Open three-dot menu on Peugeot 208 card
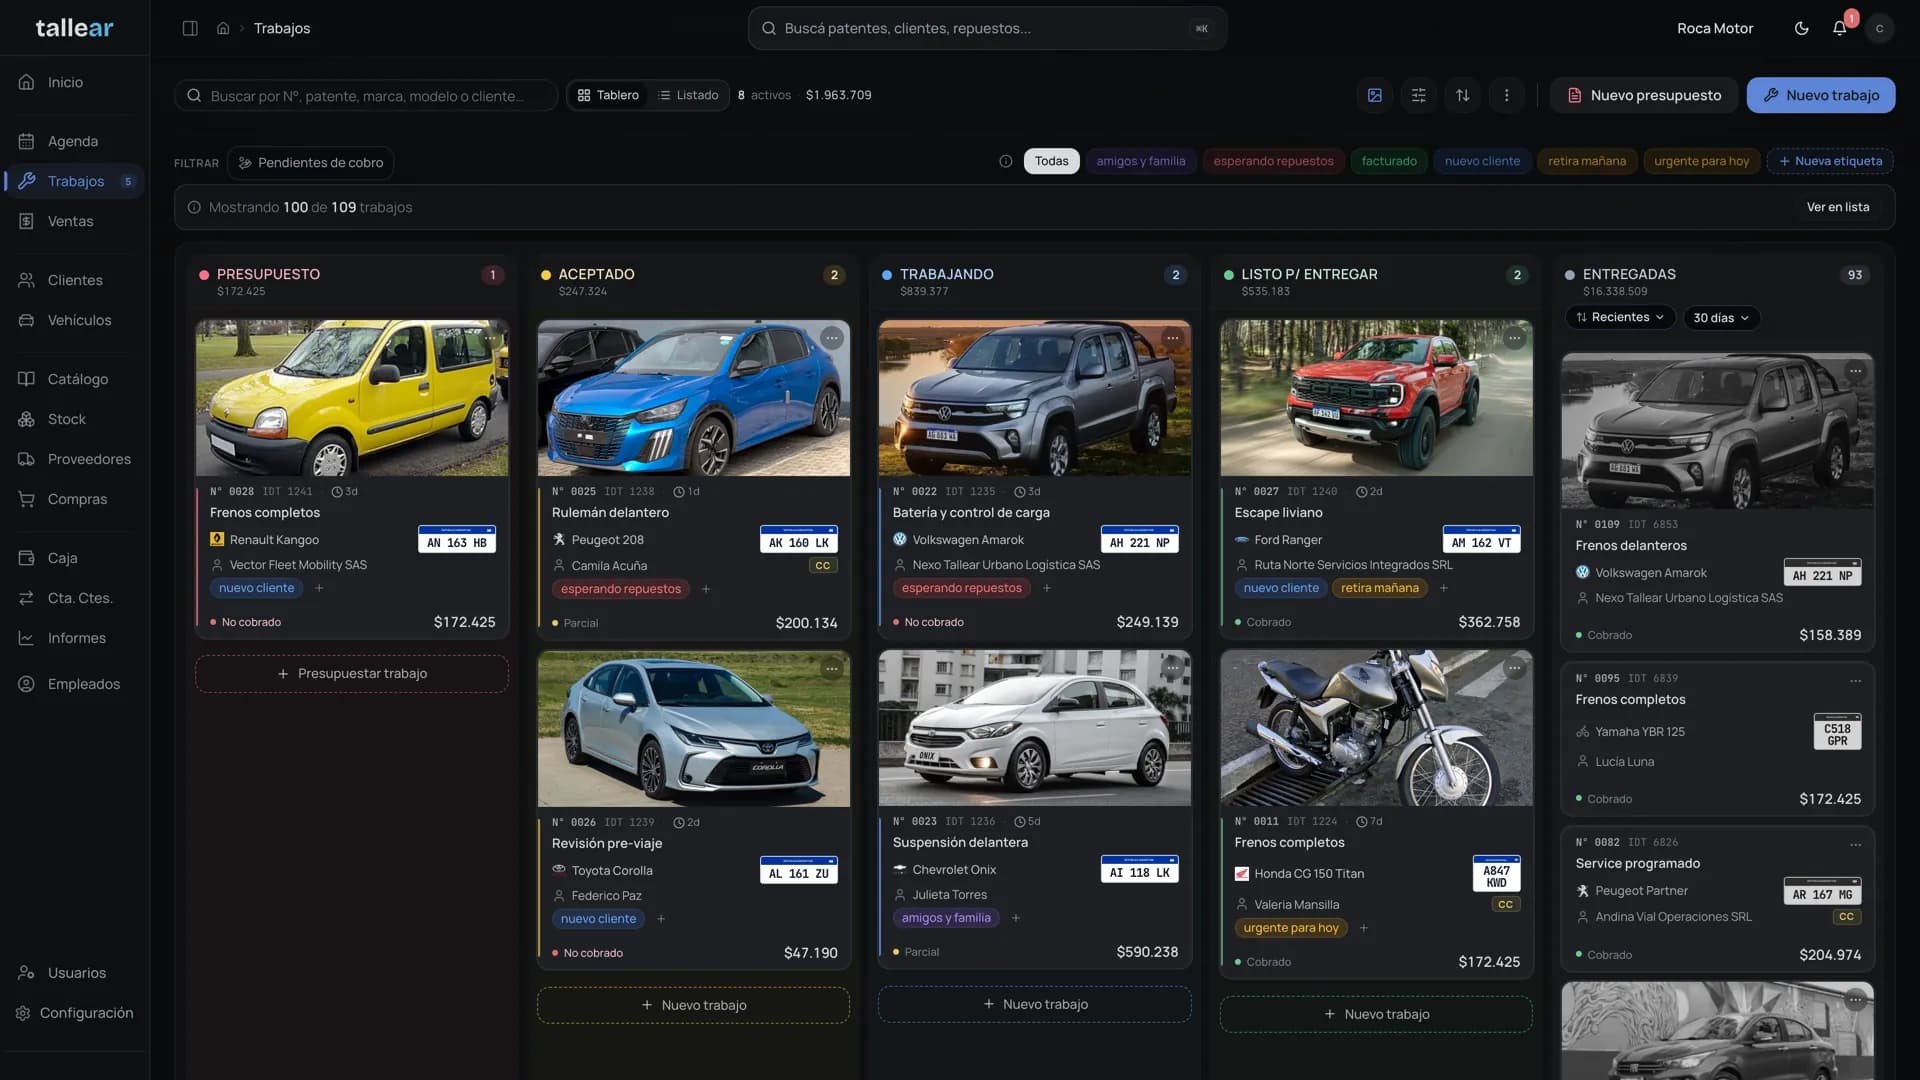Viewport: 1920px width, 1080px height. (x=832, y=338)
